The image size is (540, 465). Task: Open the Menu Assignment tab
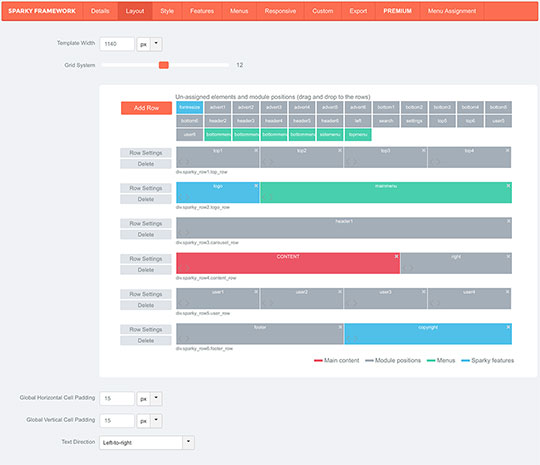[x=452, y=11]
